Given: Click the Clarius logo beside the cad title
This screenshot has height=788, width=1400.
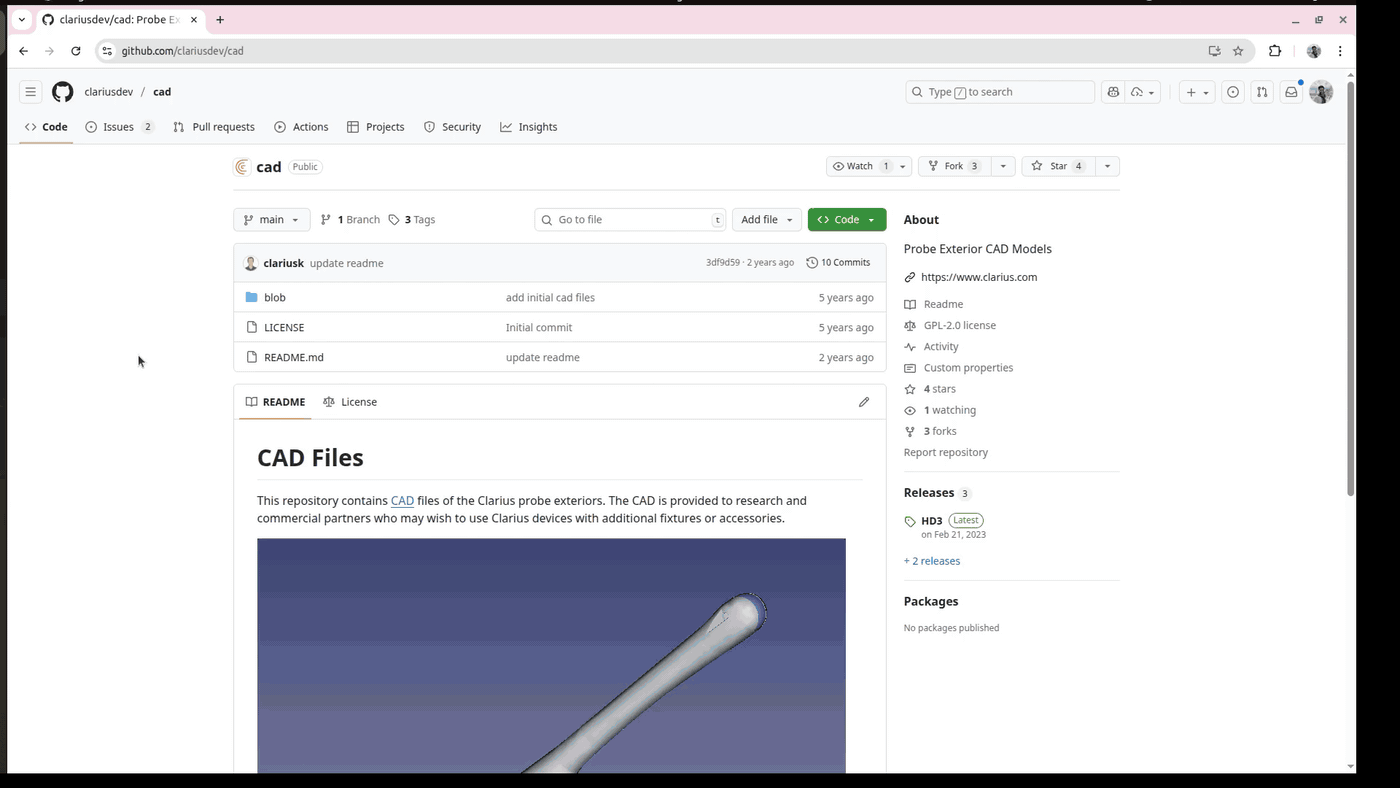Looking at the screenshot, I should (x=242, y=167).
